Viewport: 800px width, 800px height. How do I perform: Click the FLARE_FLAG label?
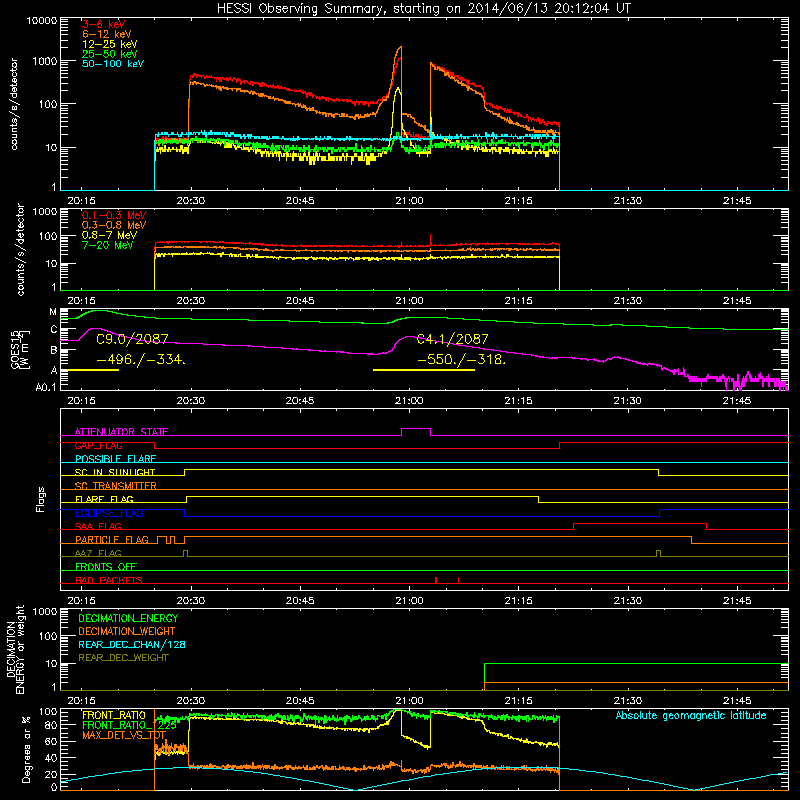click(104, 499)
